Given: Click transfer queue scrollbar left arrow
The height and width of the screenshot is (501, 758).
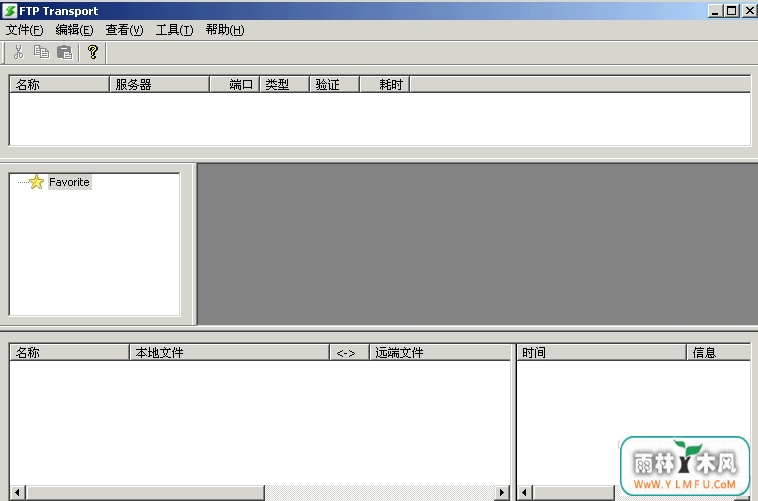Looking at the screenshot, I should pyautogui.click(x=17, y=493).
